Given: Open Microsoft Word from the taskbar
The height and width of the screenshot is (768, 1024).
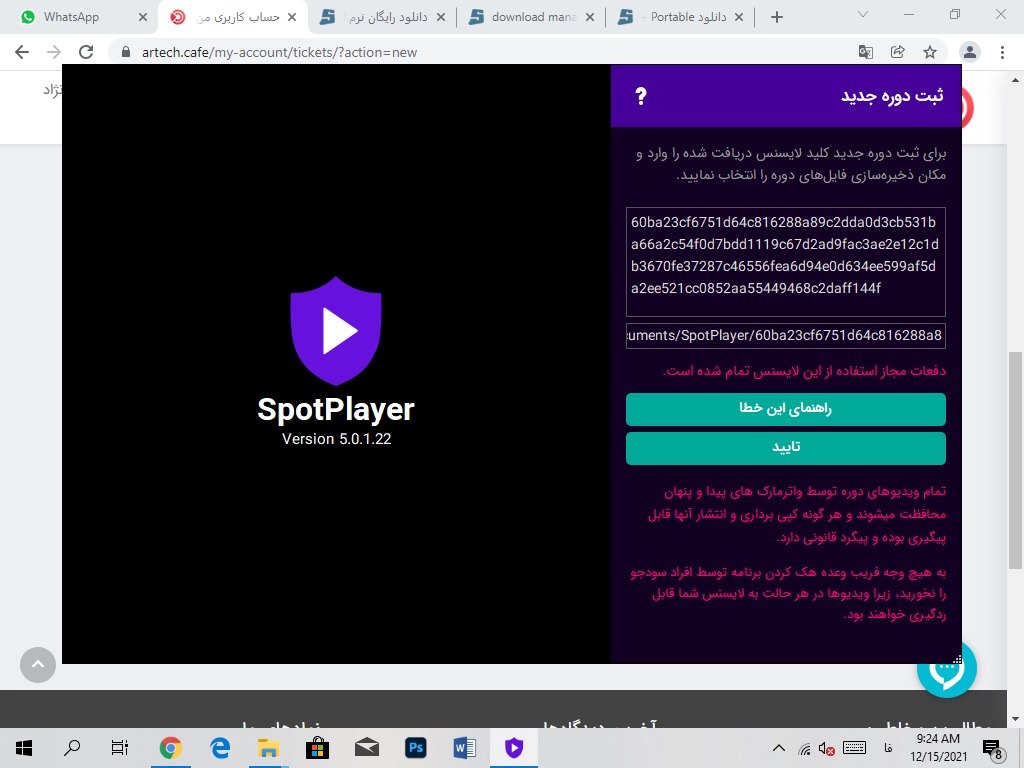Looking at the screenshot, I should pyautogui.click(x=464, y=747).
